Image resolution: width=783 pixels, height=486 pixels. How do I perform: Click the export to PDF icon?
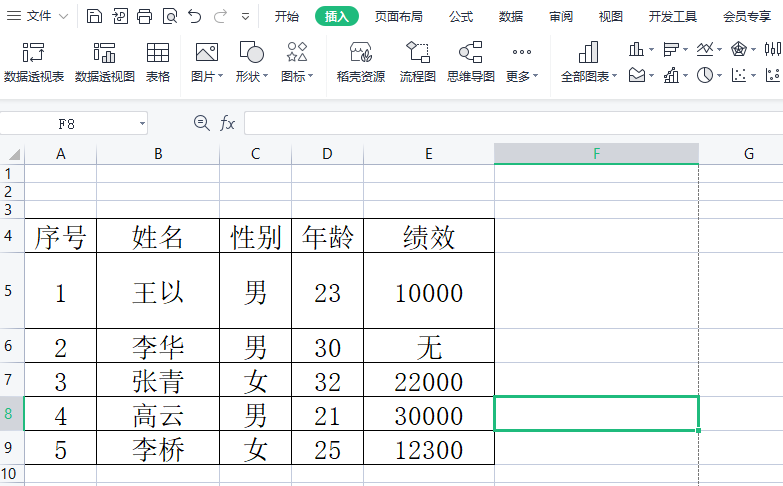click(x=120, y=16)
